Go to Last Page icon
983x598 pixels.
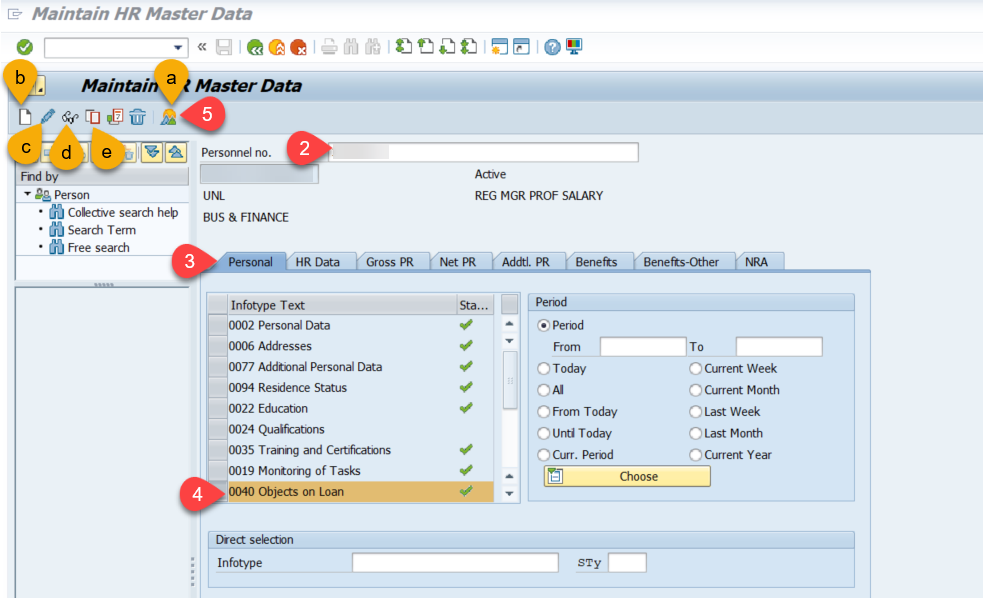pos(469,46)
